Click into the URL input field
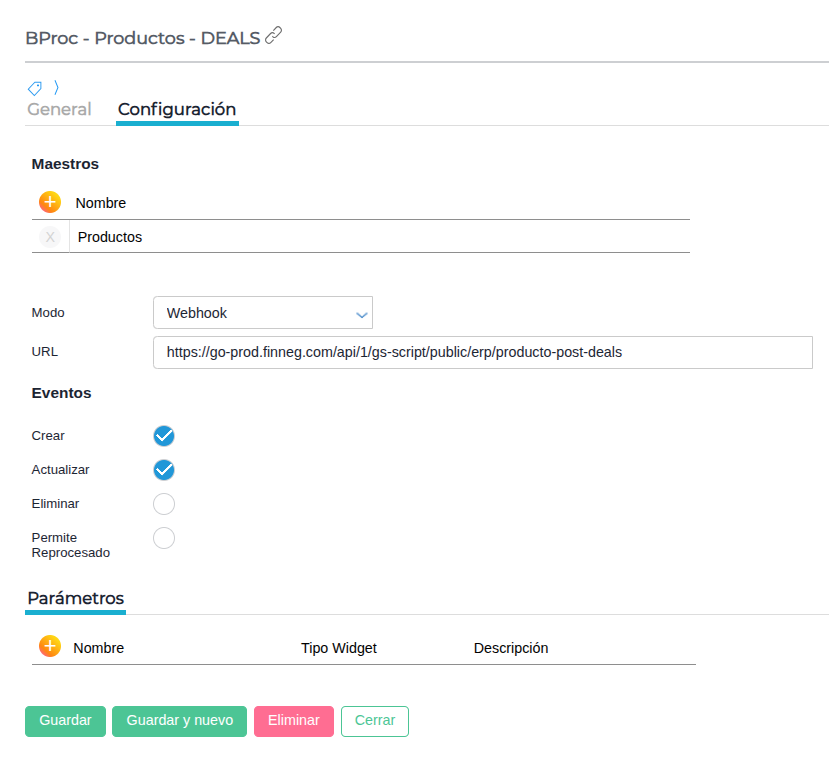Viewport: 829px width, 759px height. [482, 353]
